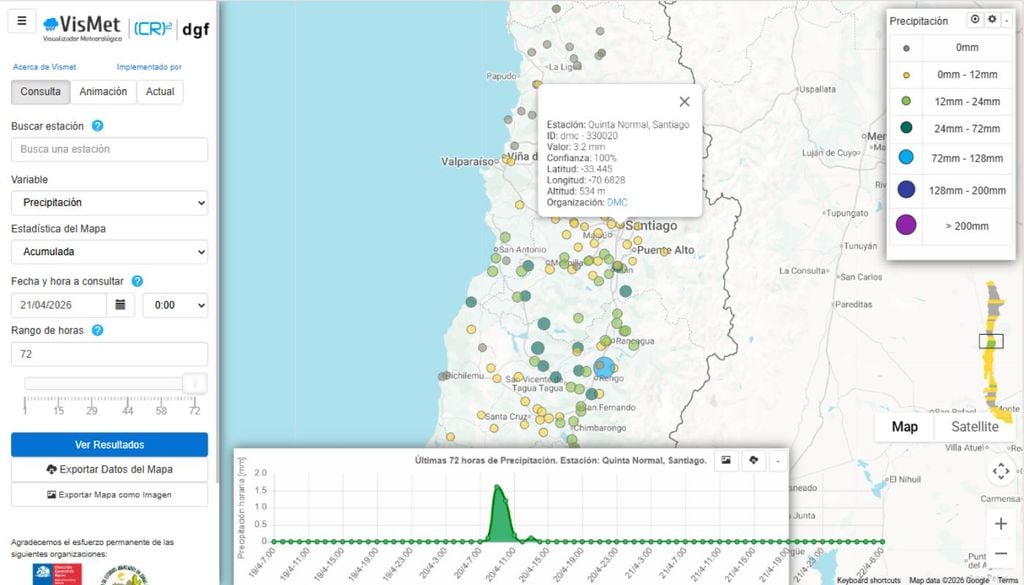Follow the DMC organization link in popup
1024x585 pixels.
pos(617,202)
